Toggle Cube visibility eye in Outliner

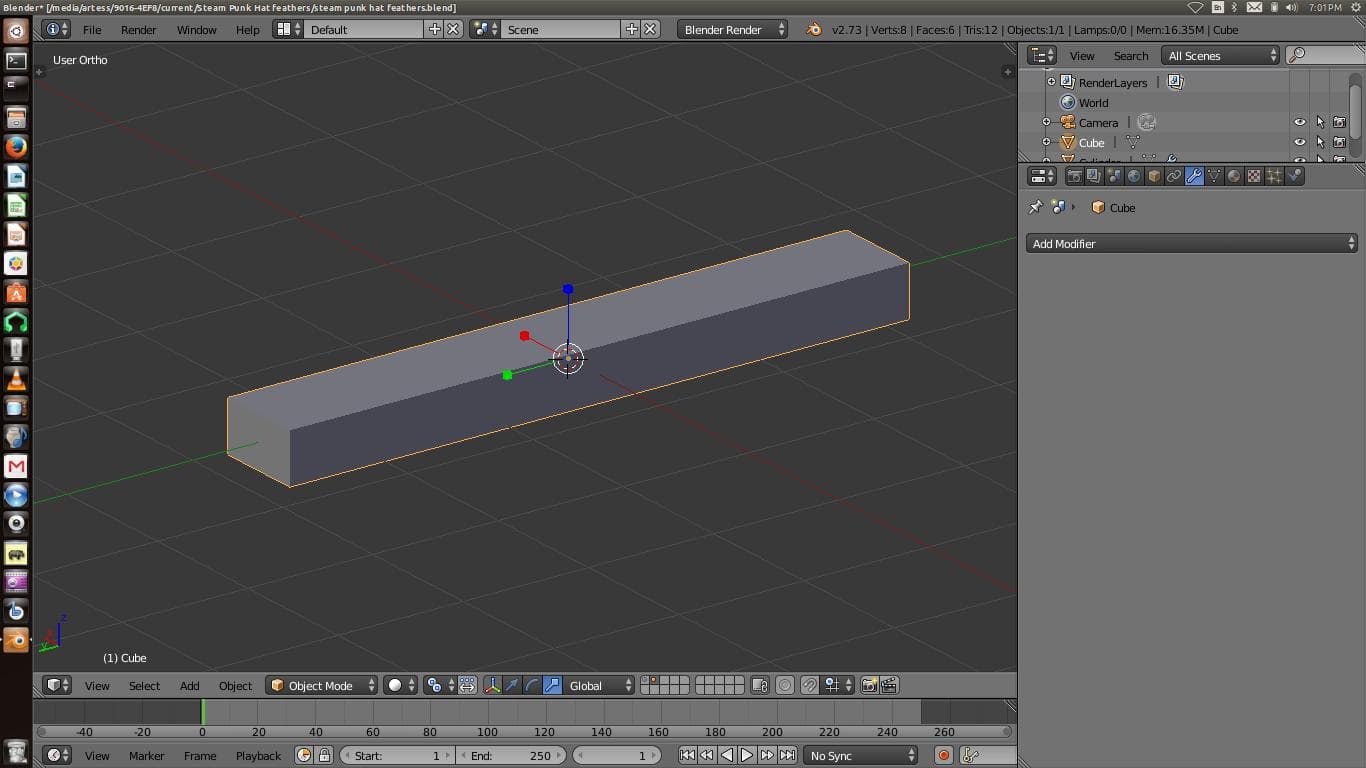1300,142
